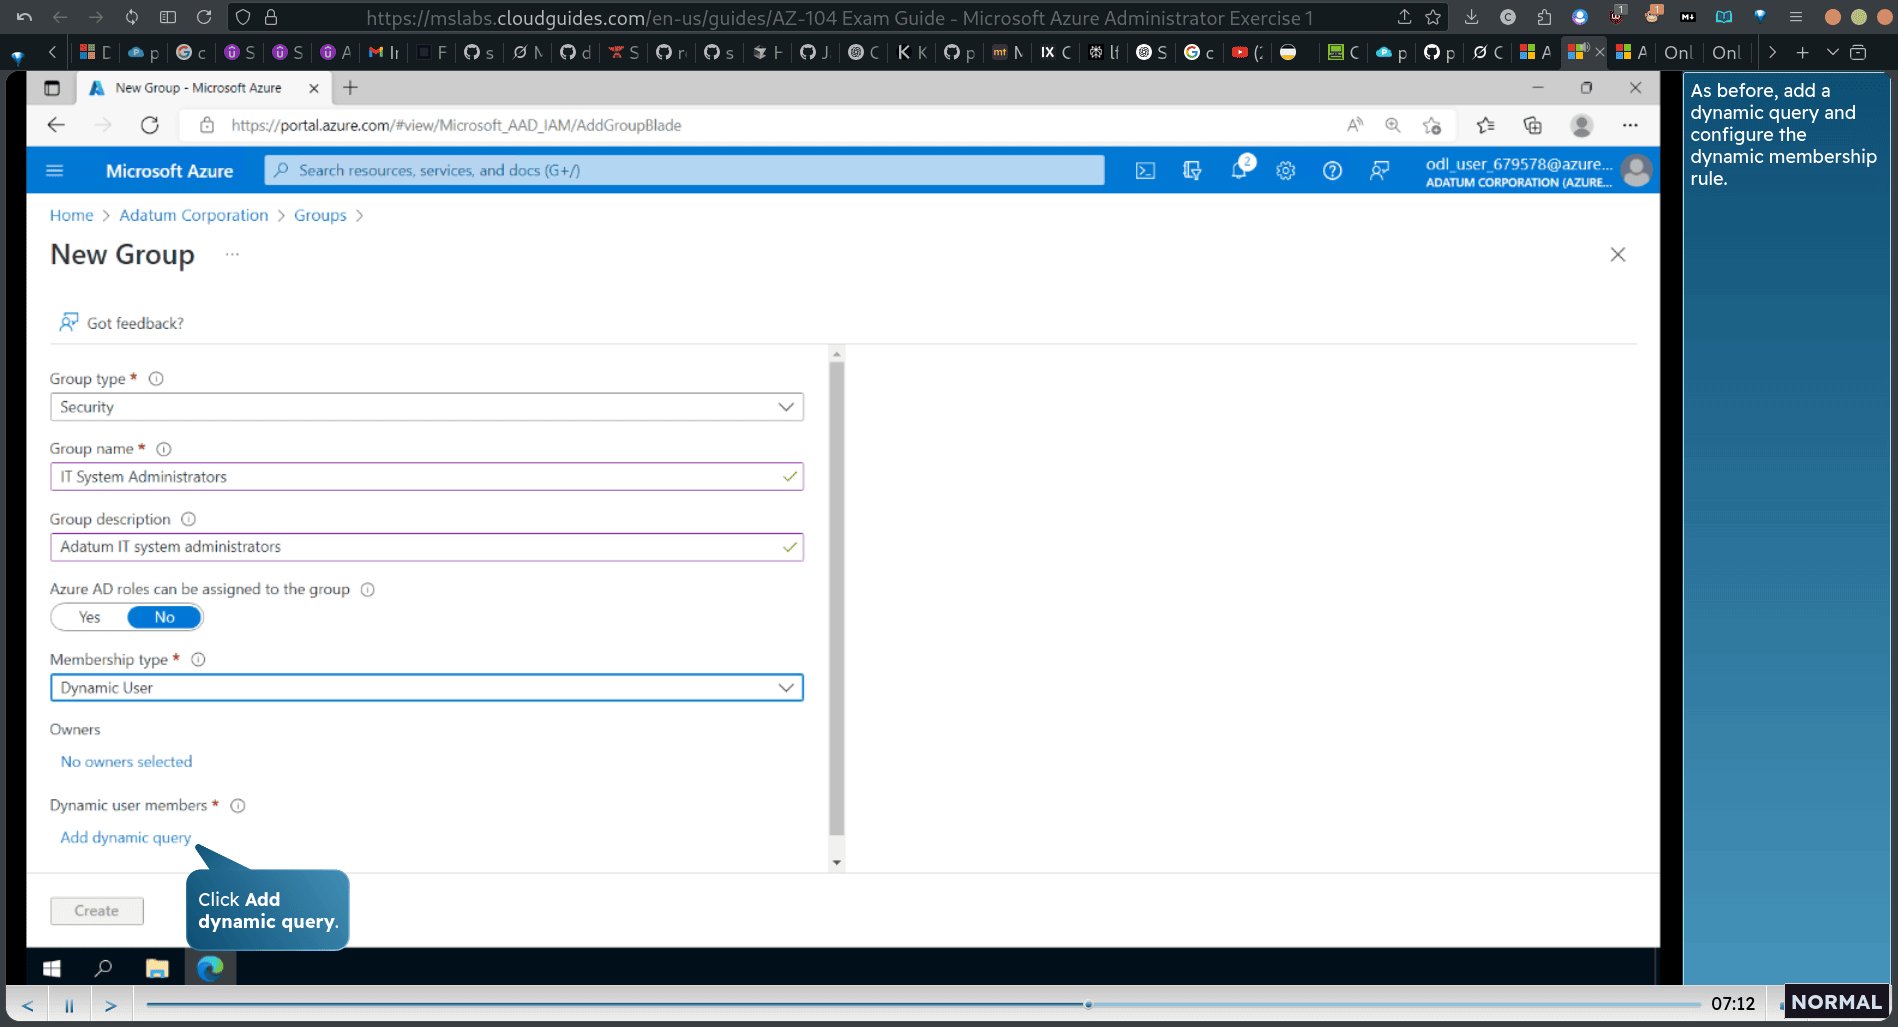This screenshot has width=1898, height=1027.
Task: Click the Got feedback? link
Action: (x=121, y=323)
